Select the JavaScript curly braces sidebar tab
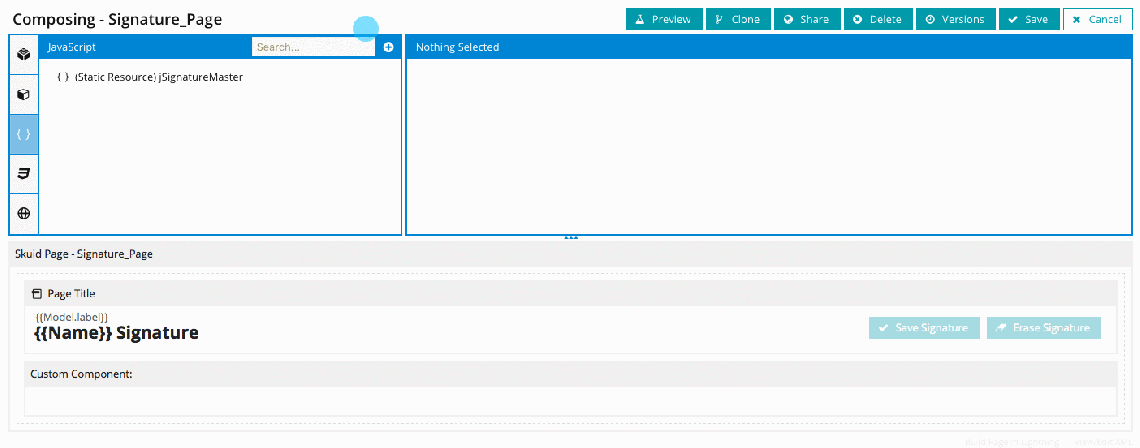Image resolution: width=1140 pixels, height=448 pixels. [23, 135]
